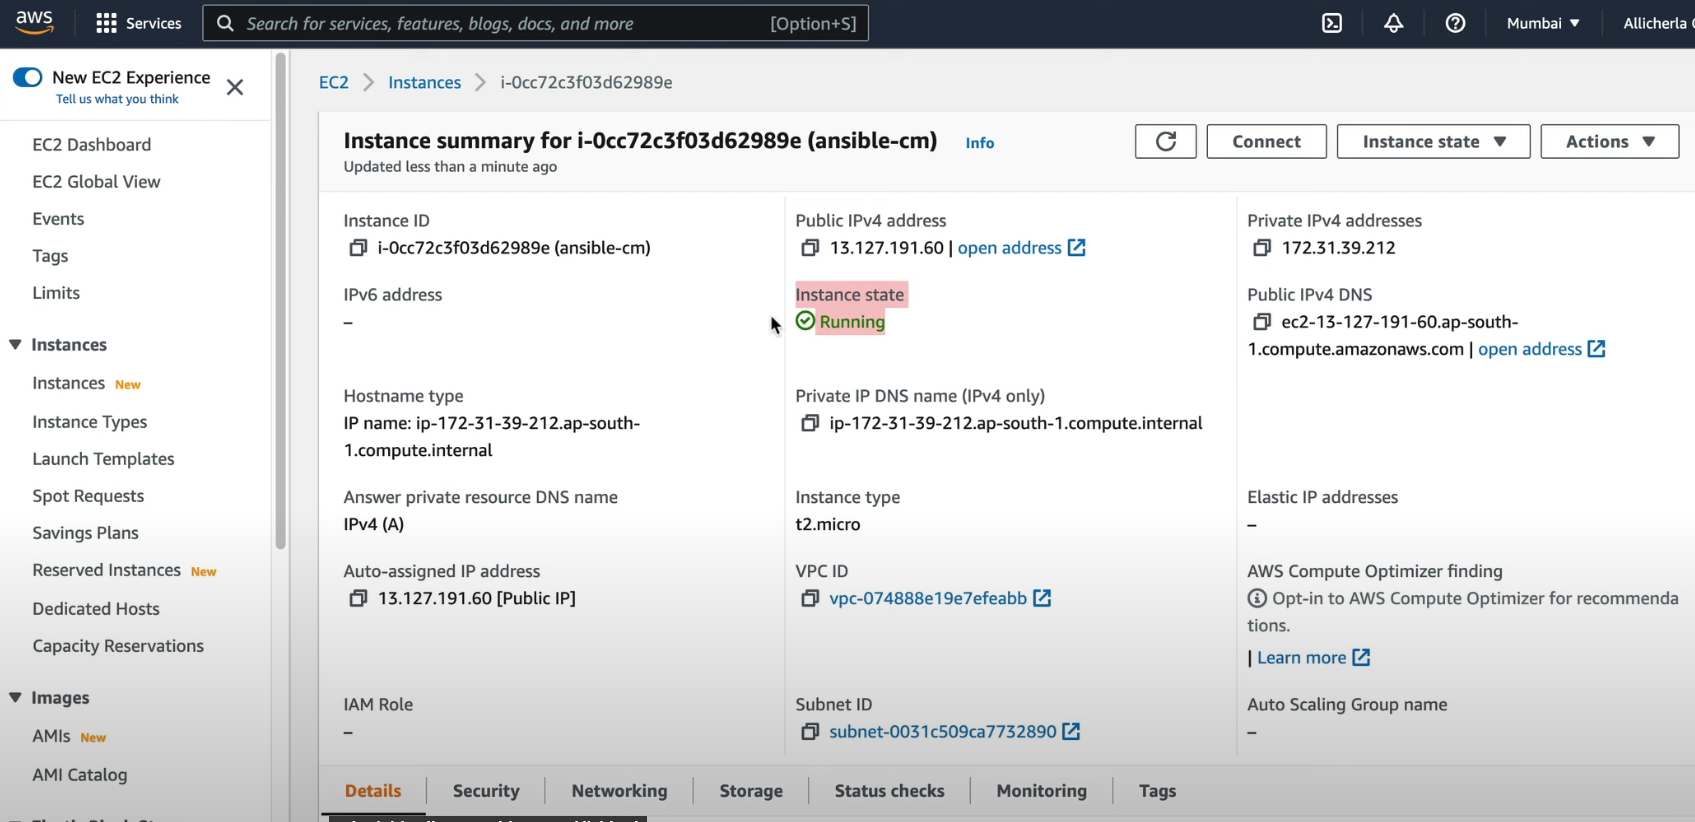Switch to the Storage tab

pos(751,791)
